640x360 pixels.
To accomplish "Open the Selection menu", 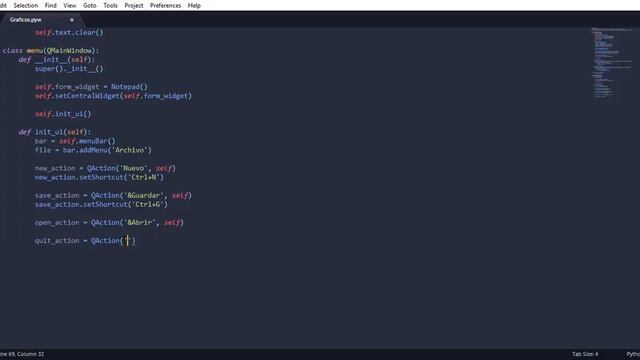I will (26, 5).
